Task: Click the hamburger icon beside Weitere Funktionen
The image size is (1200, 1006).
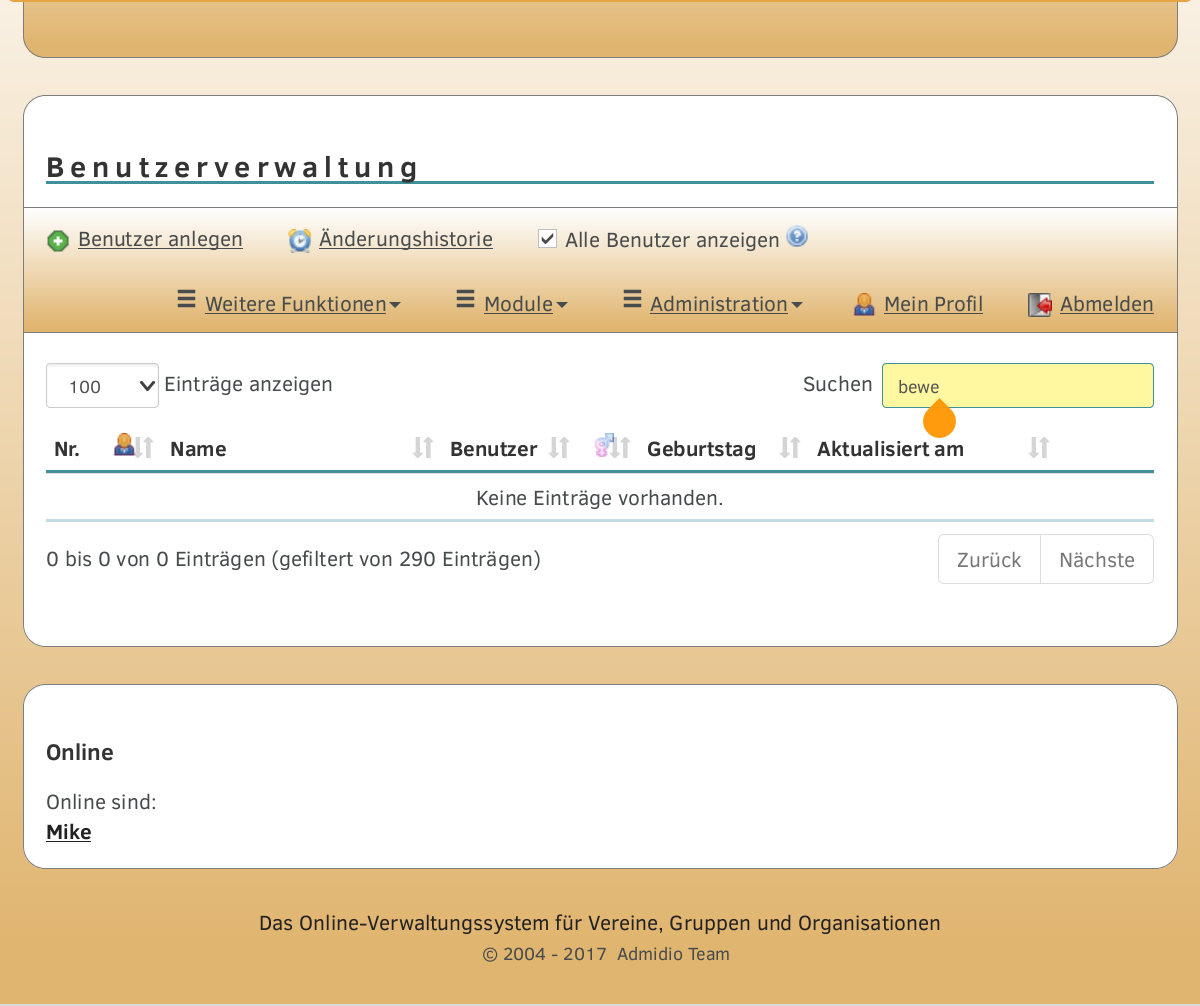Action: point(186,300)
